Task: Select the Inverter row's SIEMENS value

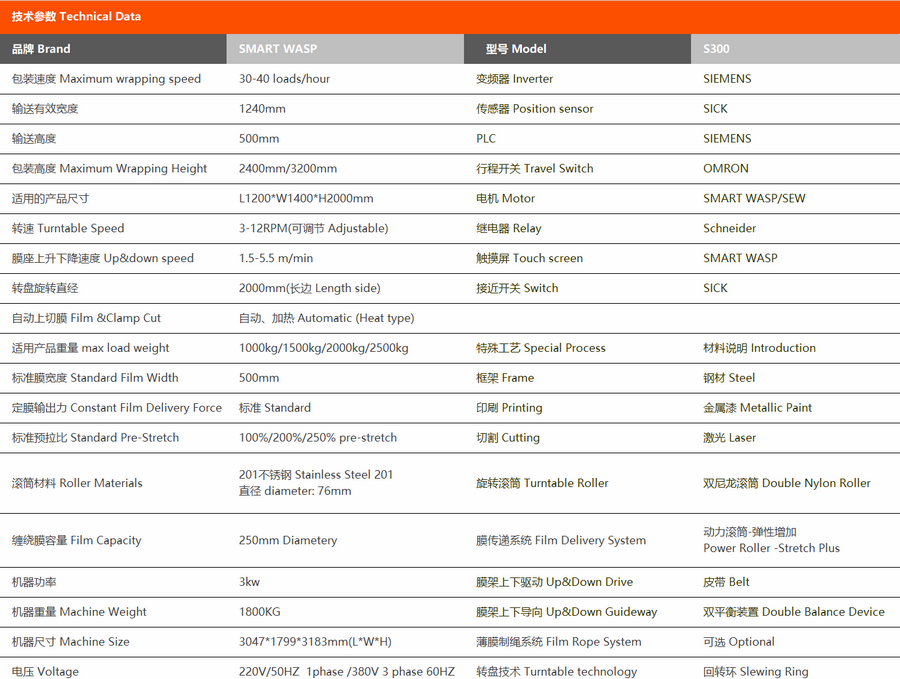Action: (727, 79)
